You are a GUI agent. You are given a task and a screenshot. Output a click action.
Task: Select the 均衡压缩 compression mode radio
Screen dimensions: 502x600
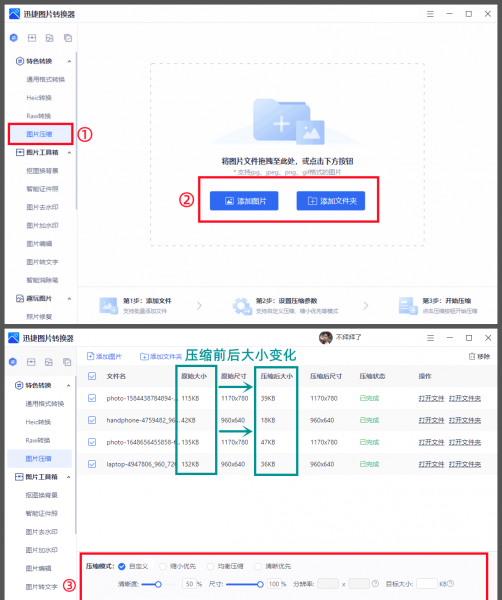[210, 566]
